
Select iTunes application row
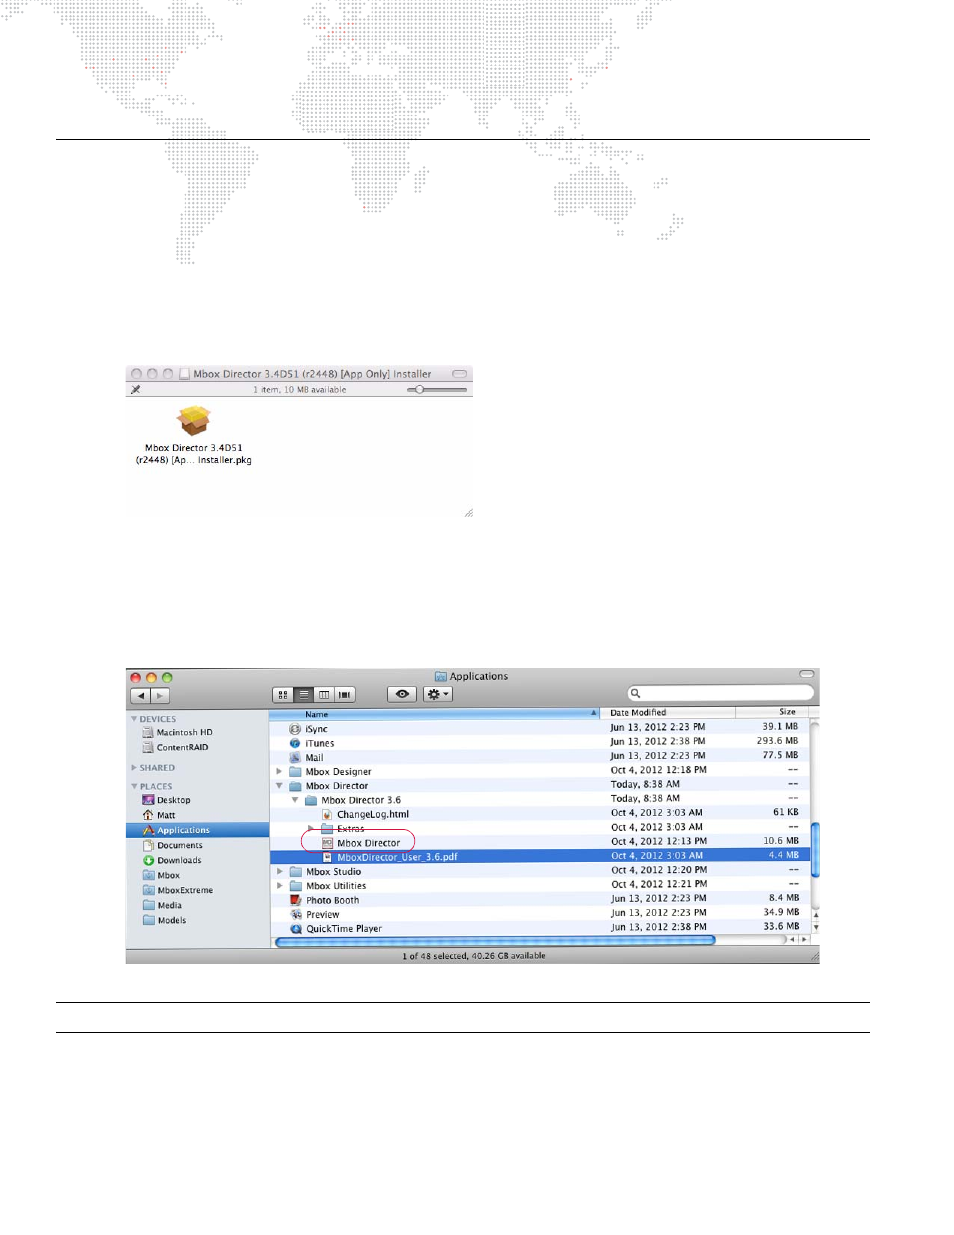[539, 743]
